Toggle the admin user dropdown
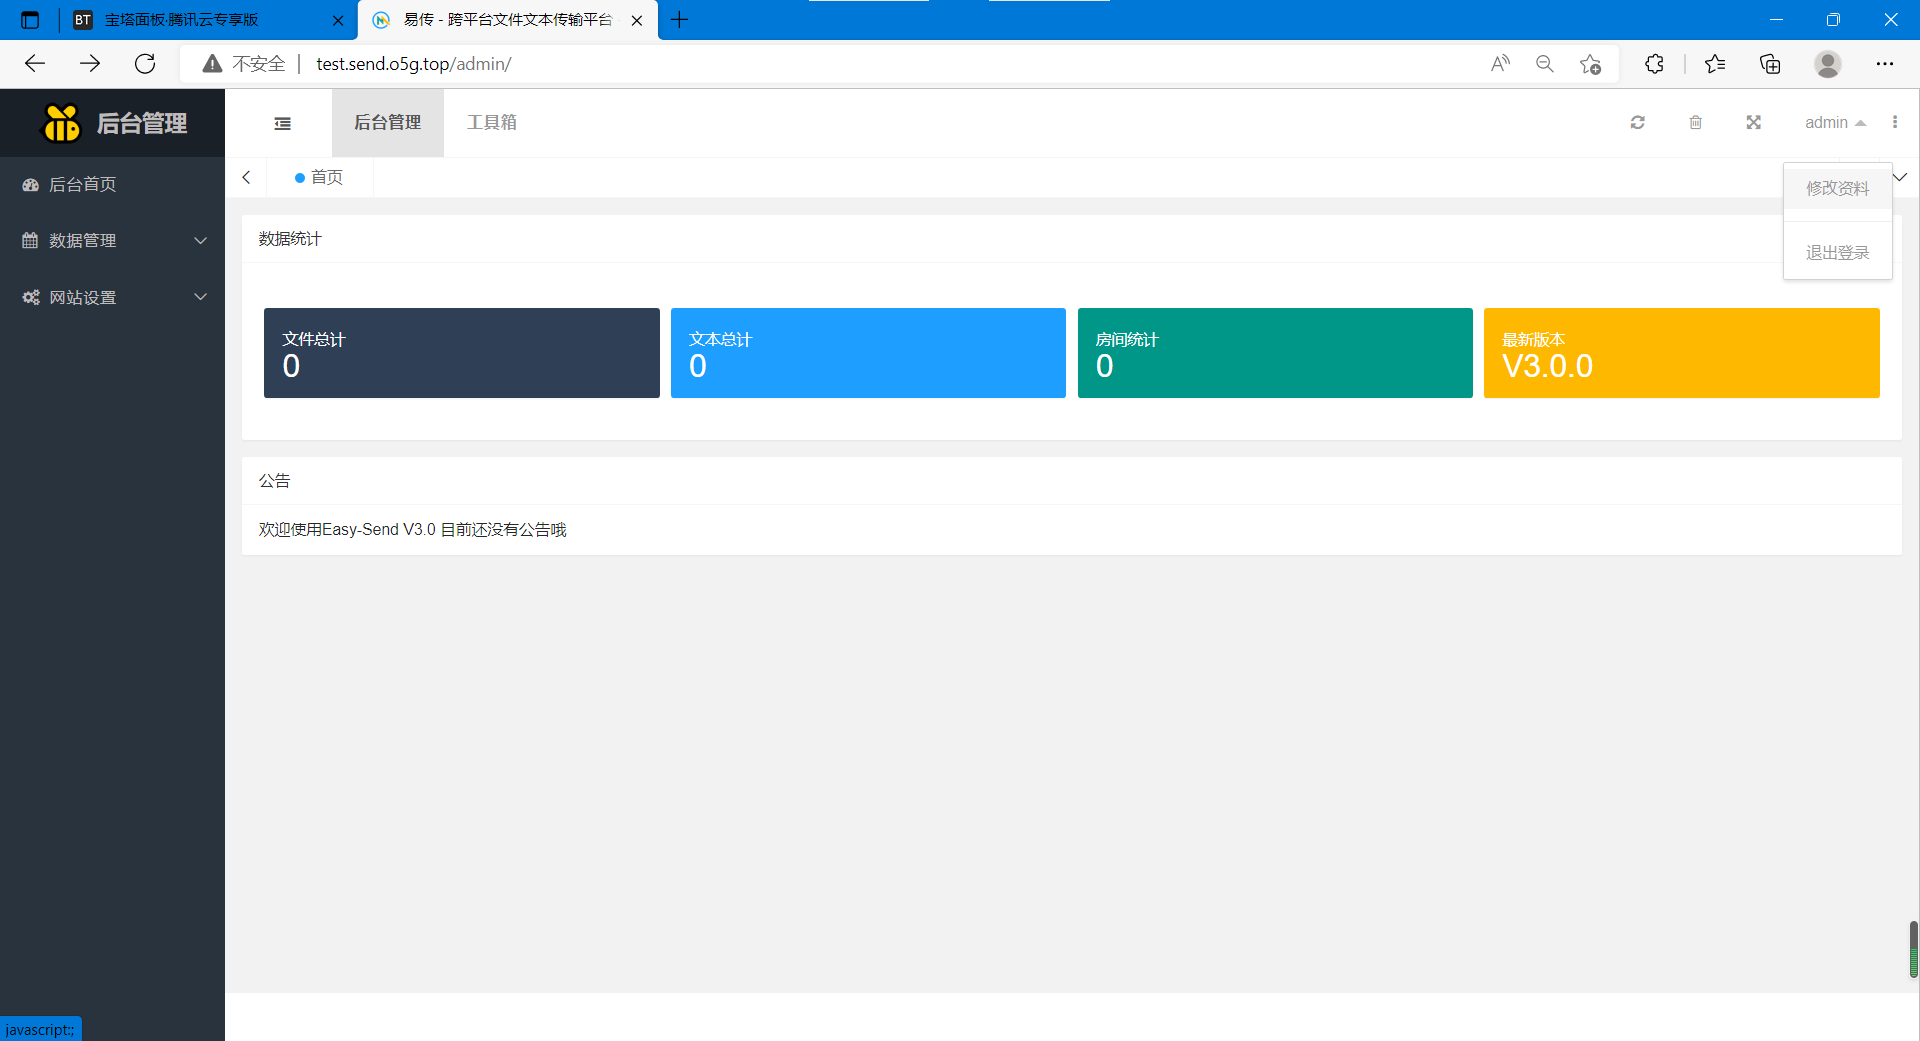 [x=1834, y=122]
